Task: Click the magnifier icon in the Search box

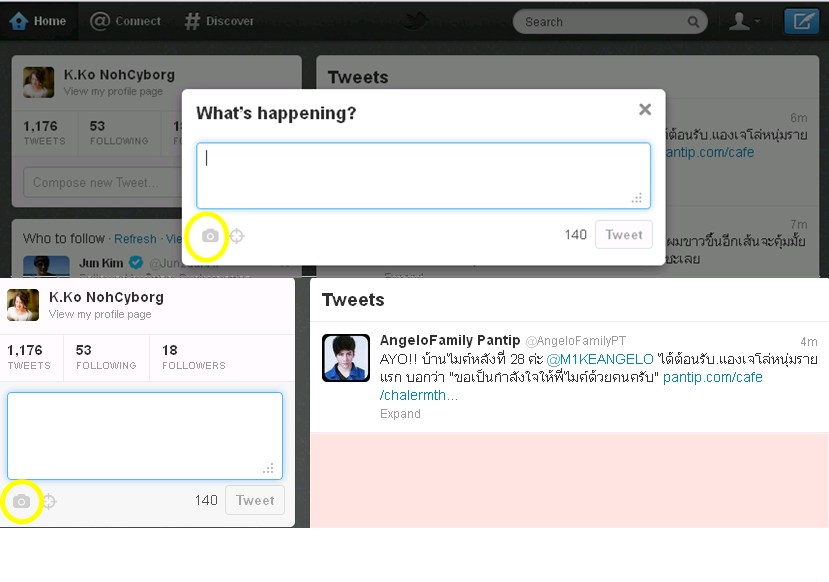Action: click(693, 22)
